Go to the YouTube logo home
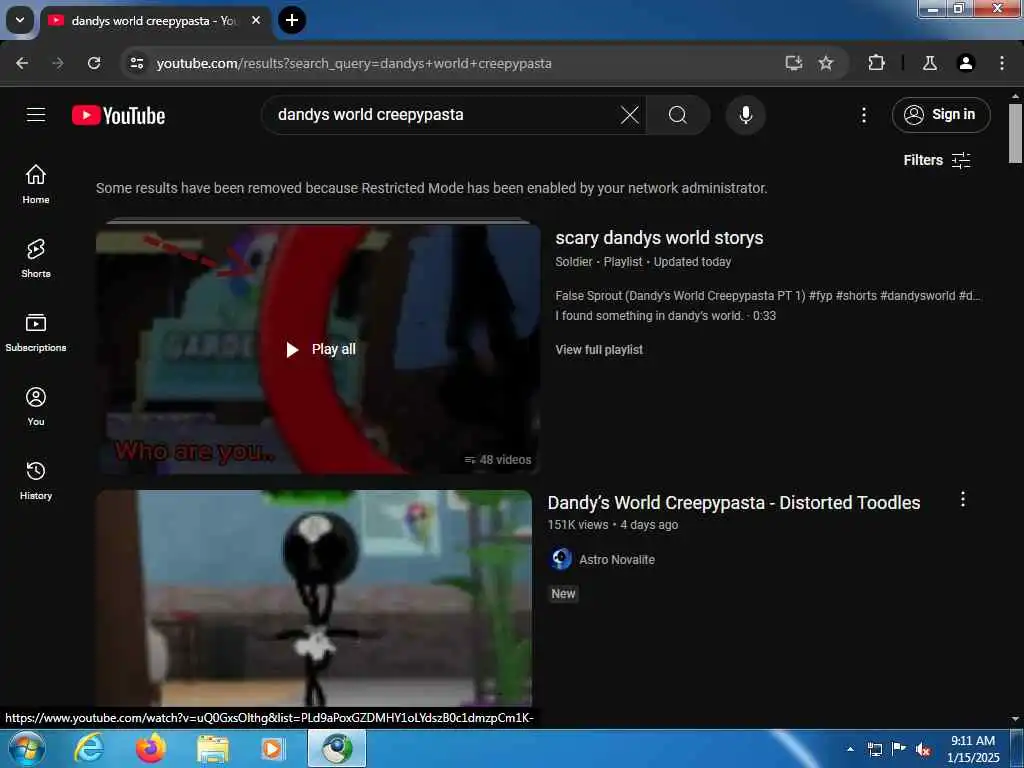Image resolution: width=1024 pixels, height=768 pixels. point(118,116)
